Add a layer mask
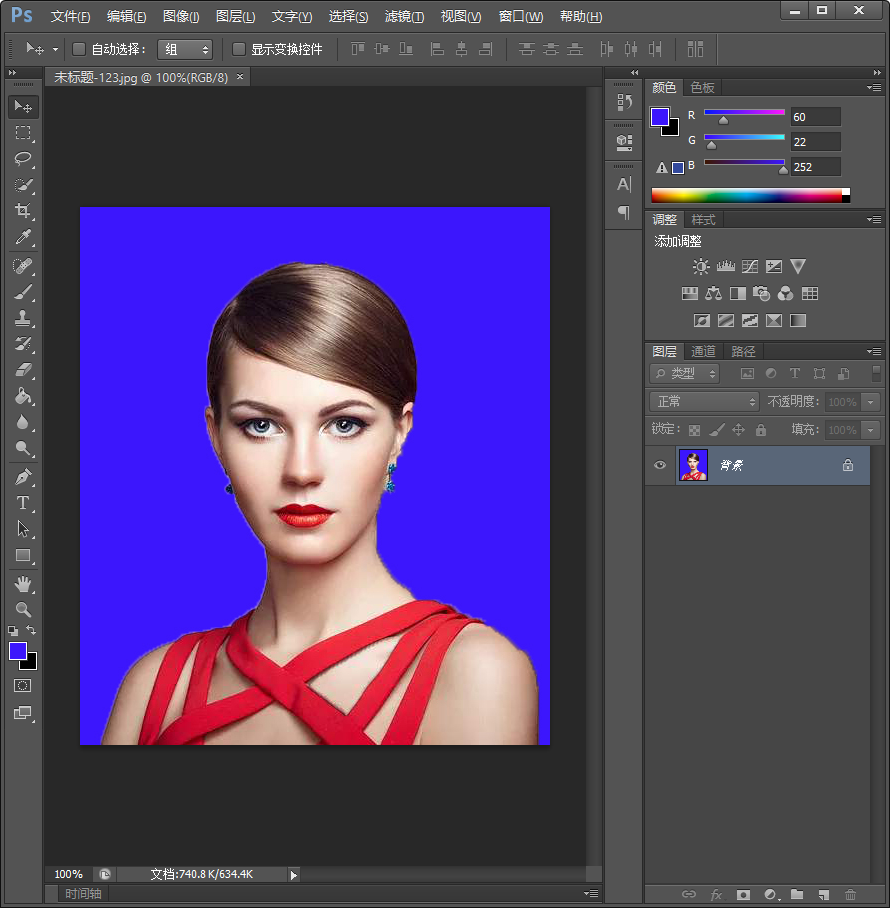 pyautogui.click(x=743, y=895)
